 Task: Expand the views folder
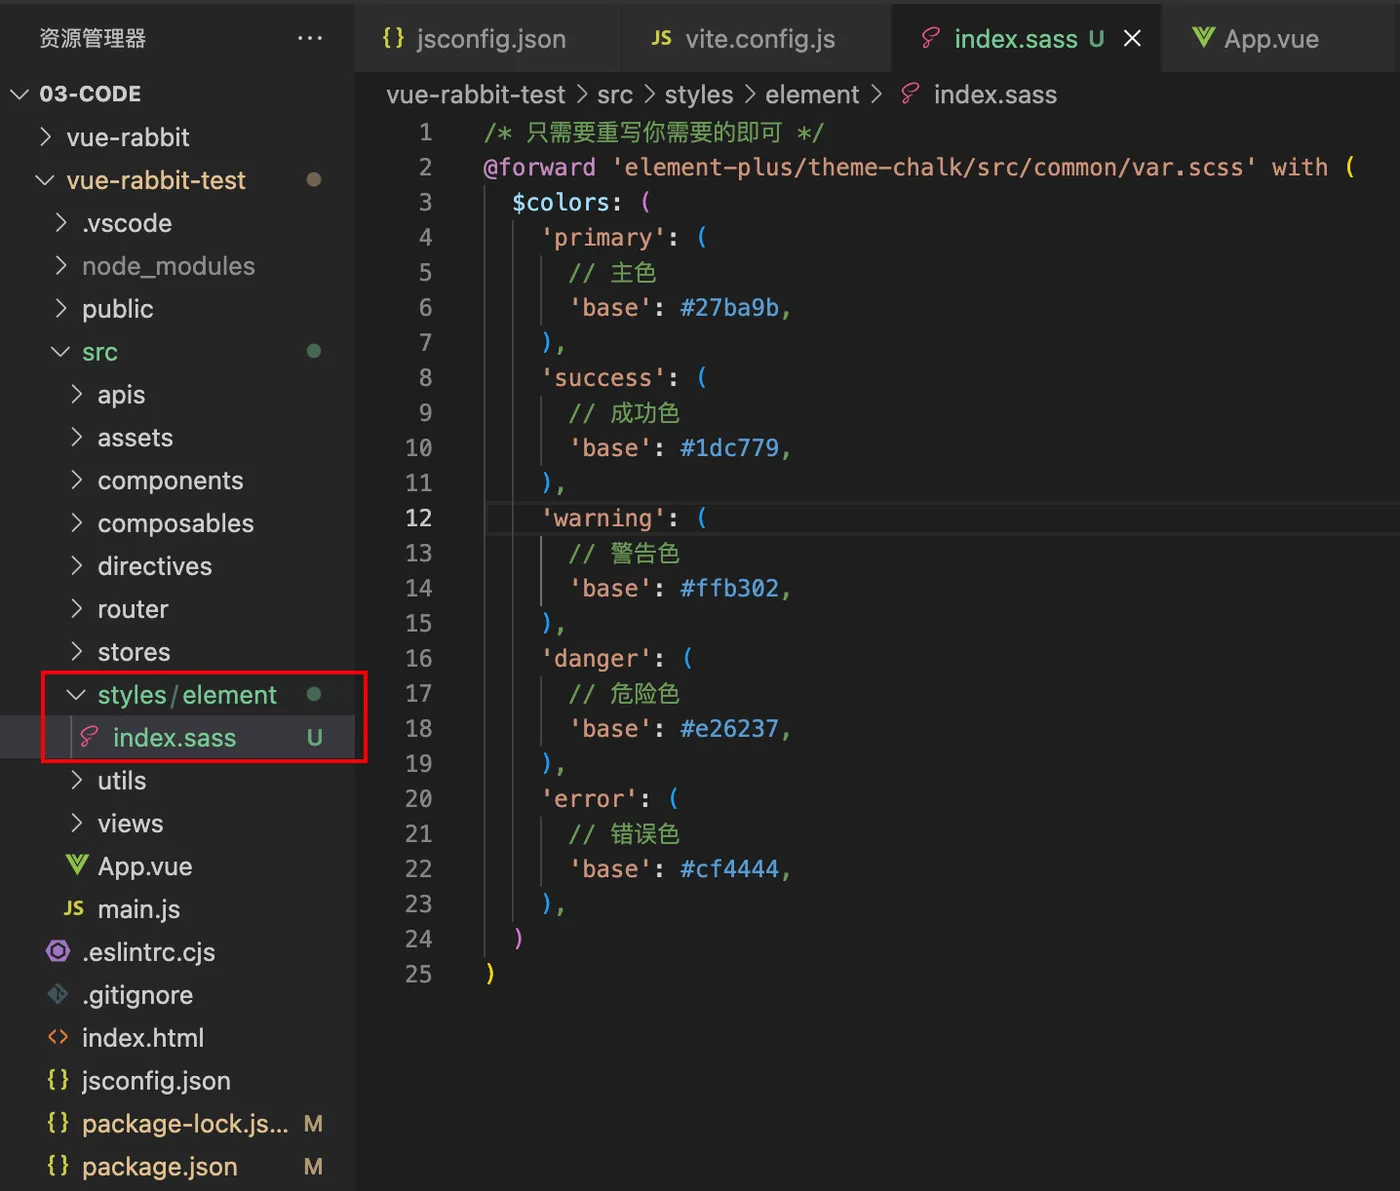coord(77,823)
